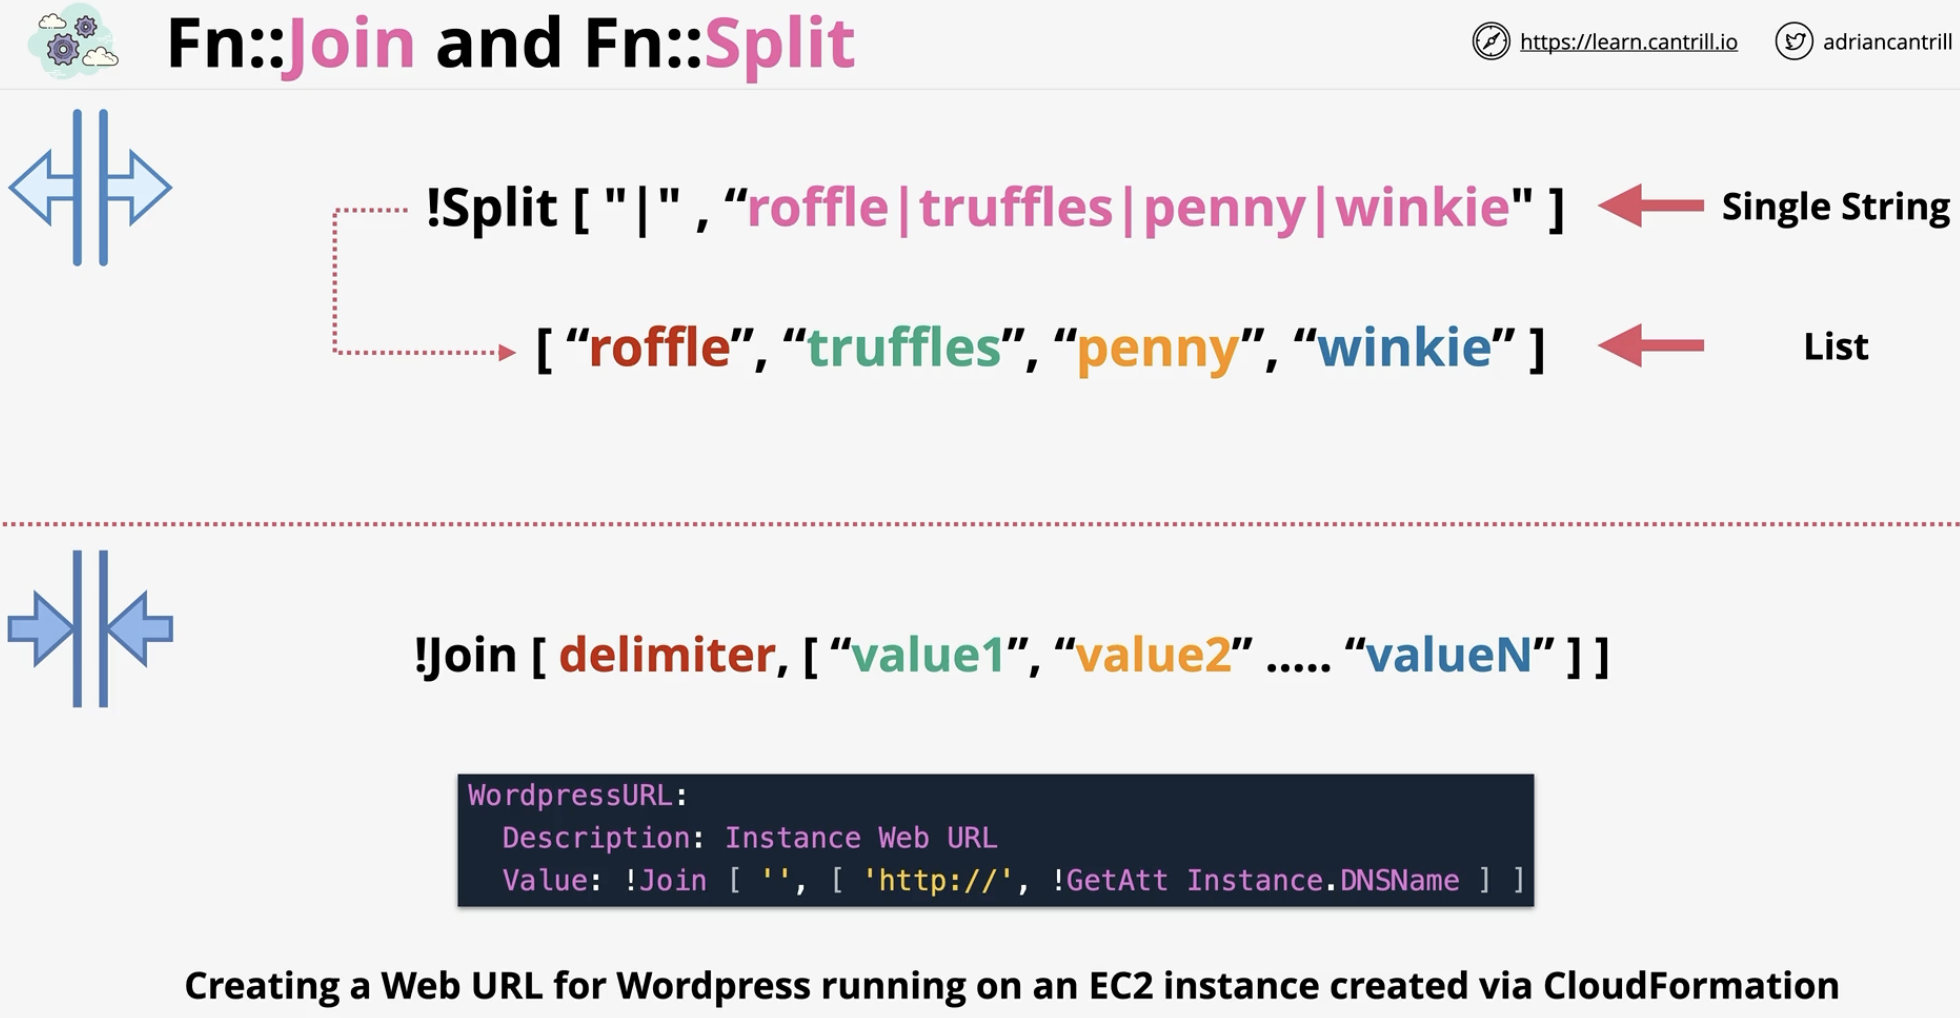Image resolution: width=1960 pixels, height=1018 pixels.
Task: Click the pink word Split in title
Action: 780,44
